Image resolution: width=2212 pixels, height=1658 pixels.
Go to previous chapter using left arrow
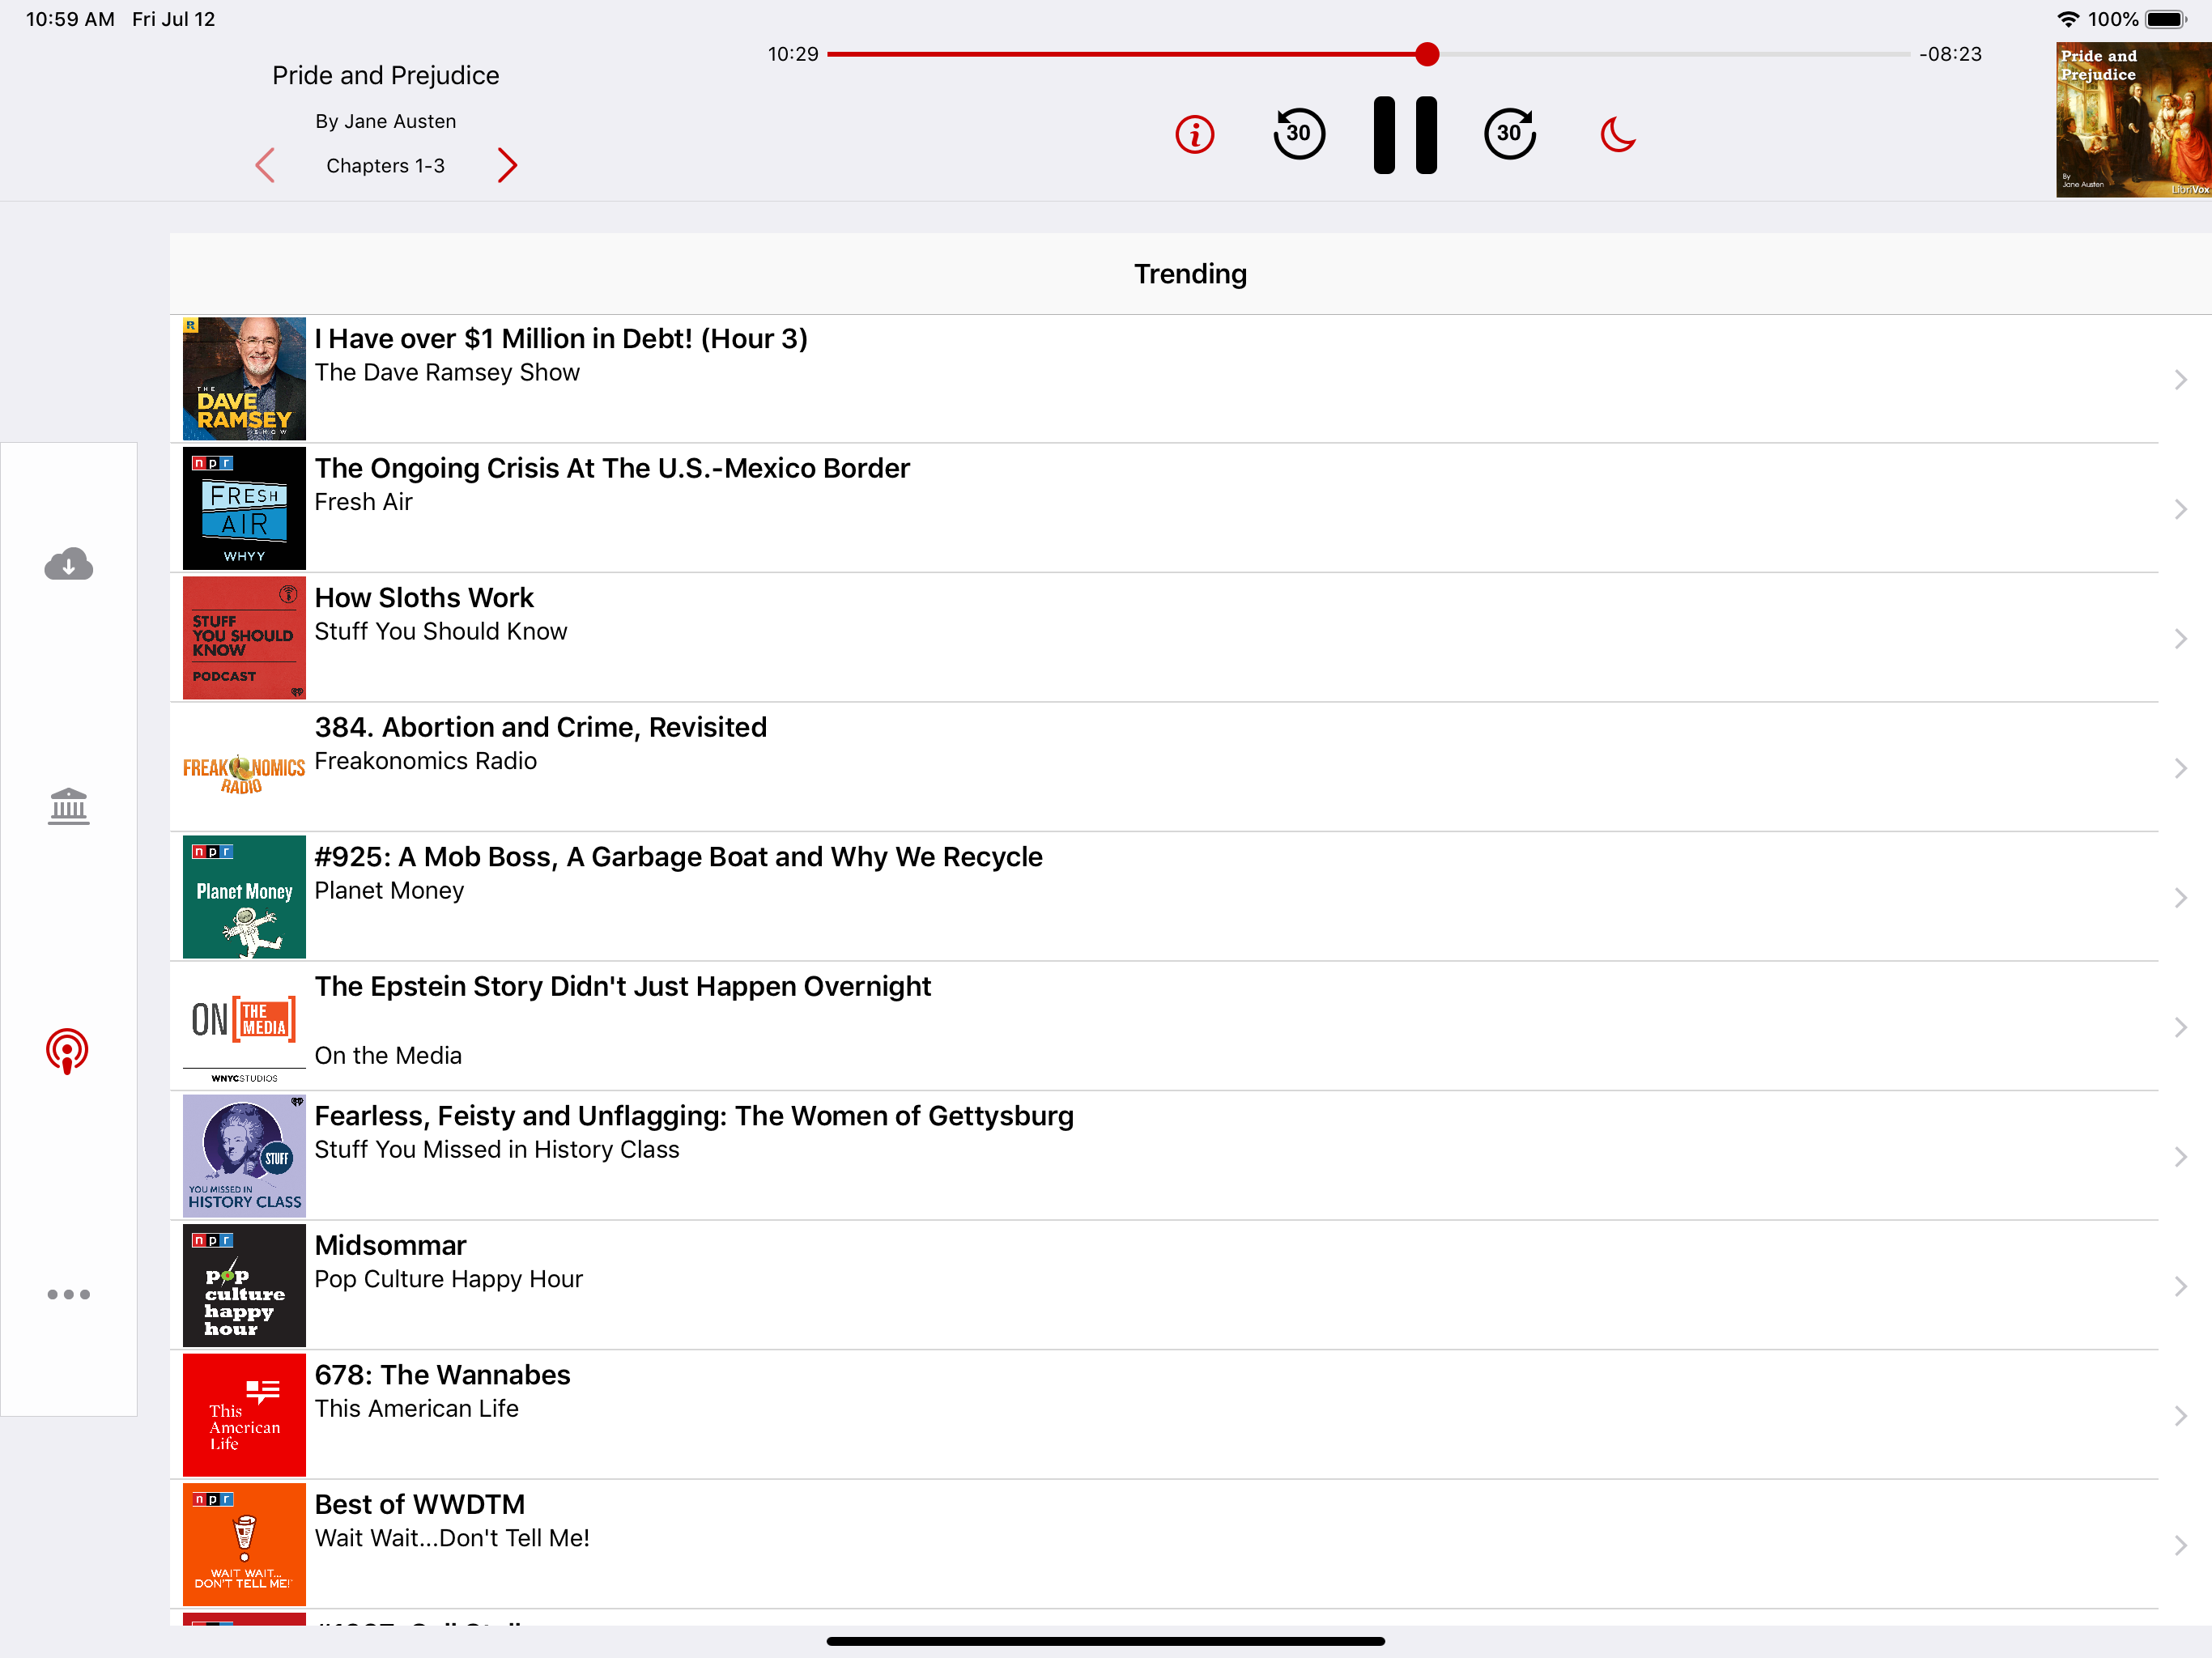pos(265,165)
